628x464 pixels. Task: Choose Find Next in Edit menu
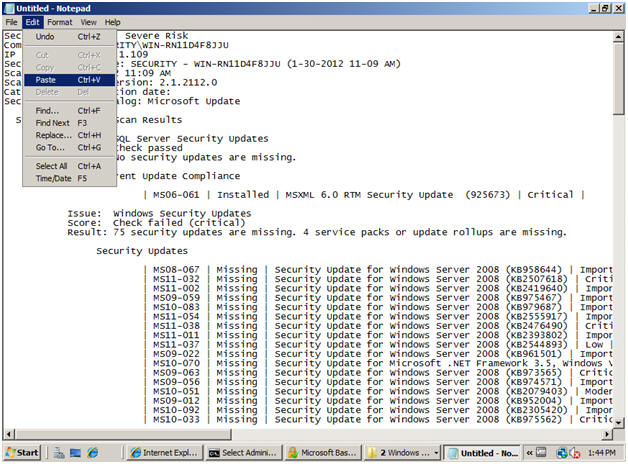(69, 123)
